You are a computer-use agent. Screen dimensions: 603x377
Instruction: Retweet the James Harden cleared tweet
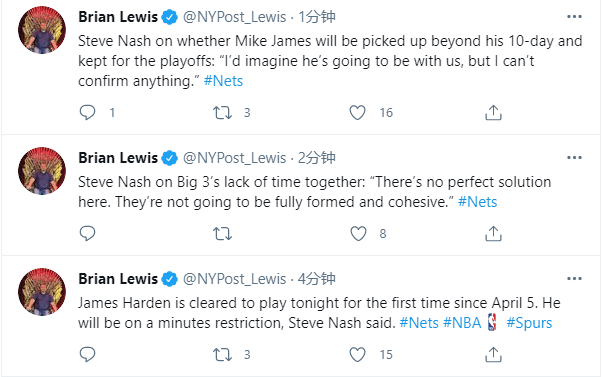pyautogui.click(x=222, y=354)
